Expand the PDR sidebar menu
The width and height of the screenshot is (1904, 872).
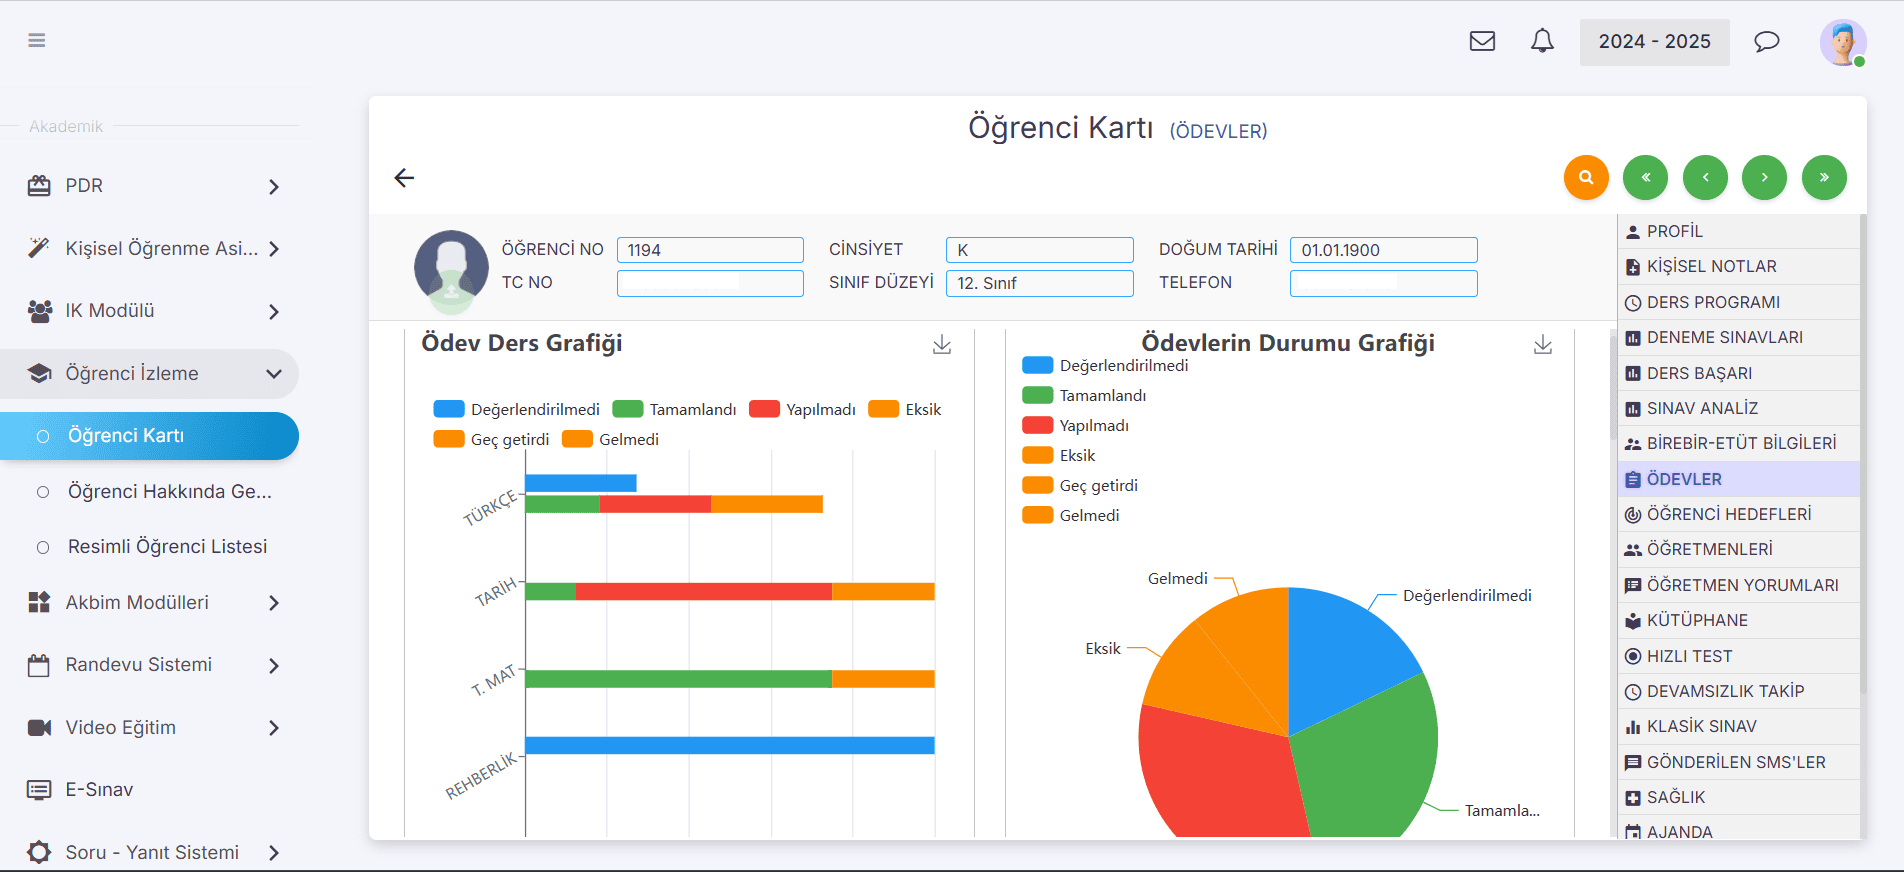tap(150, 186)
